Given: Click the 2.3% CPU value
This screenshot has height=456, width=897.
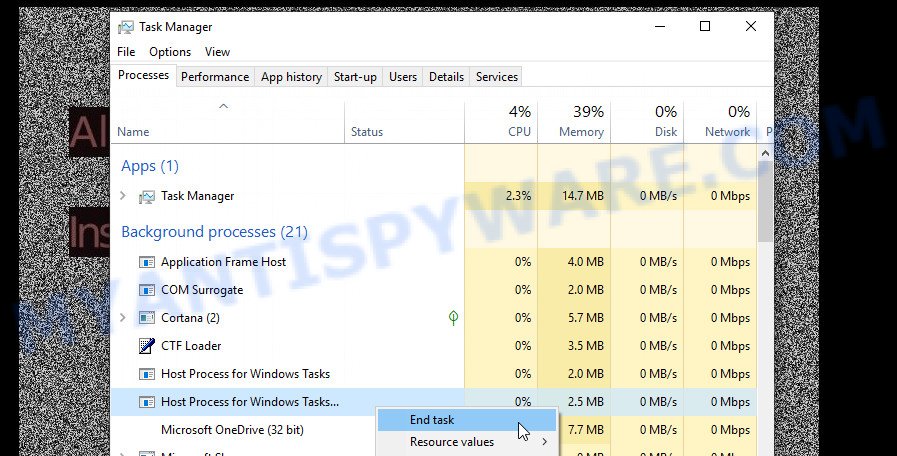Looking at the screenshot, I should (518, 196).
